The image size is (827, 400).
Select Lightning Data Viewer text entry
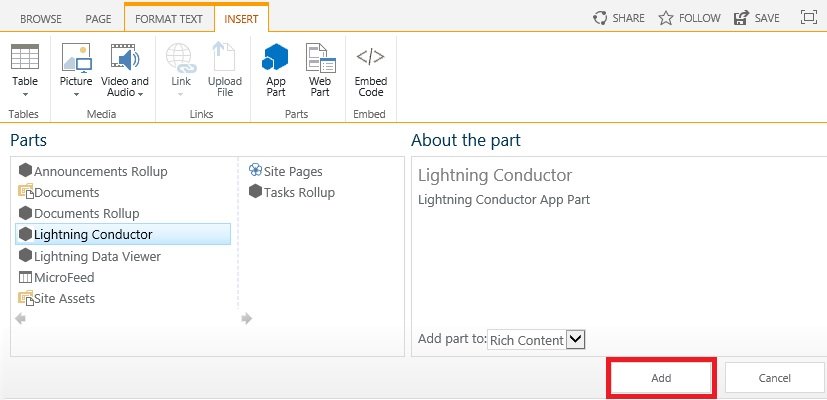[98, 256]
